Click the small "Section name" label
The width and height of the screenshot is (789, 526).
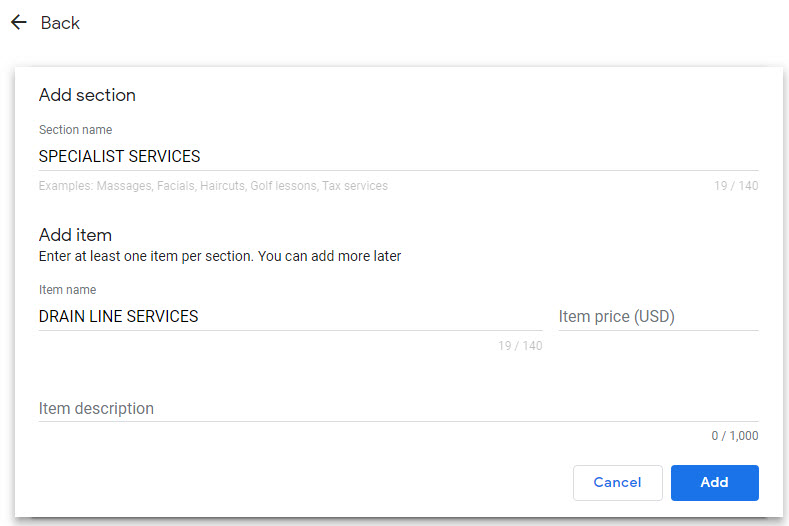click(75, 130)
